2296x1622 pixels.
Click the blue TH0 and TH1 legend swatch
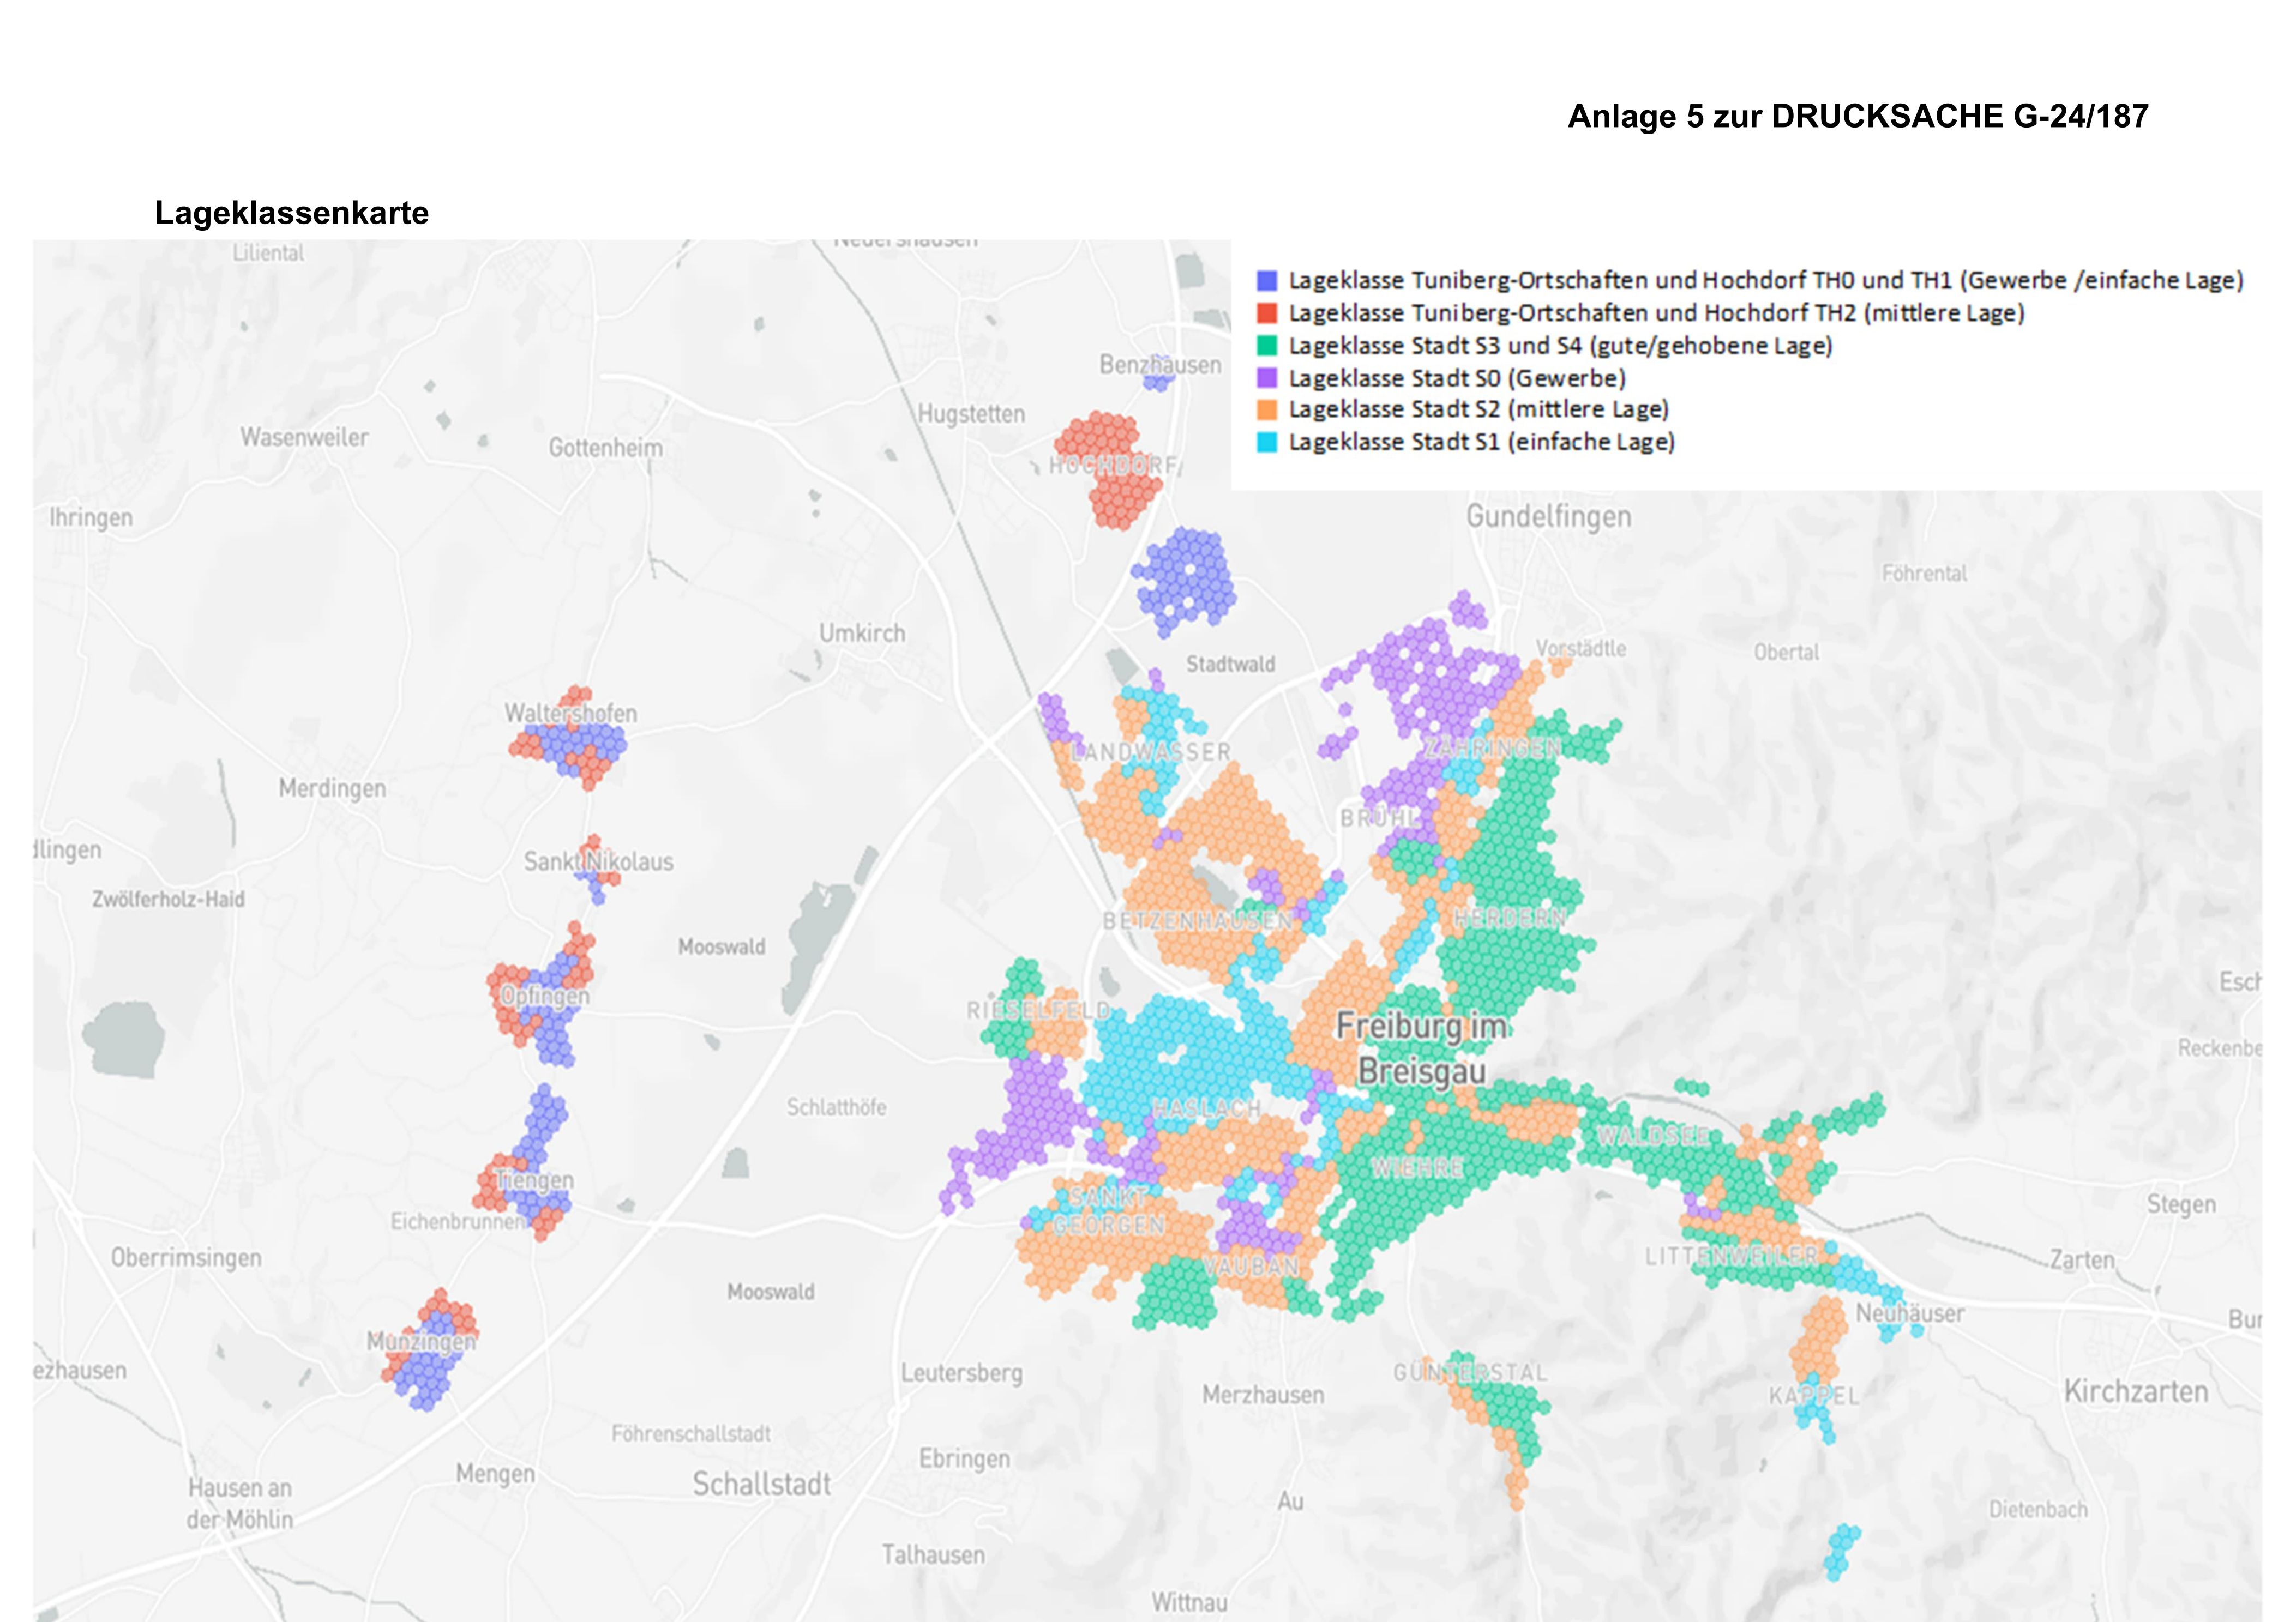(1266, 281)
